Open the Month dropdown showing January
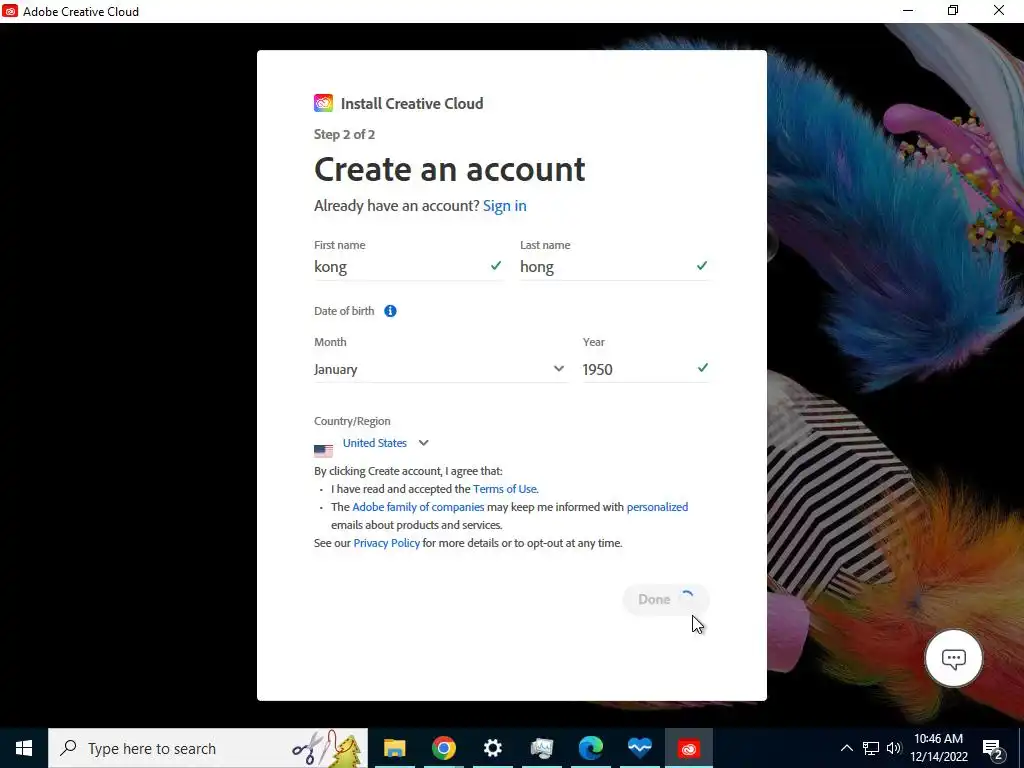Screen dimensions: 1024x768 440,369
